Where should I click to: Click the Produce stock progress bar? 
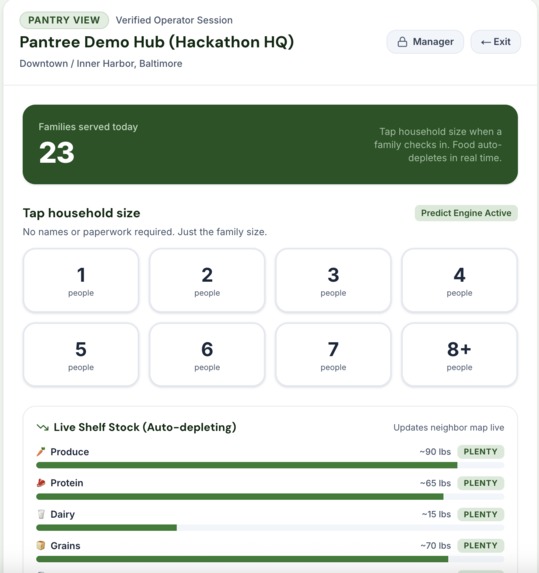coord(270,465)
